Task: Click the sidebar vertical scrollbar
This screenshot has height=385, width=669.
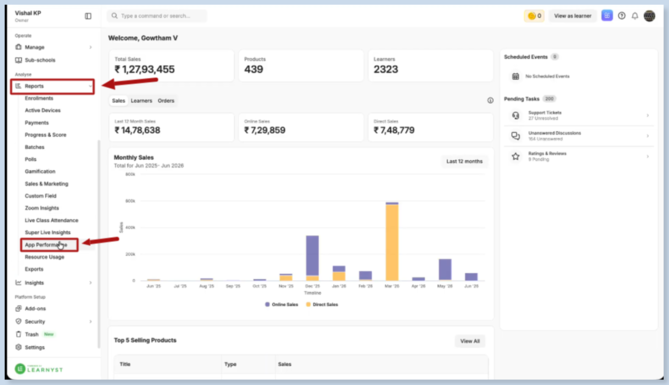Action: (x=99, y=243)
